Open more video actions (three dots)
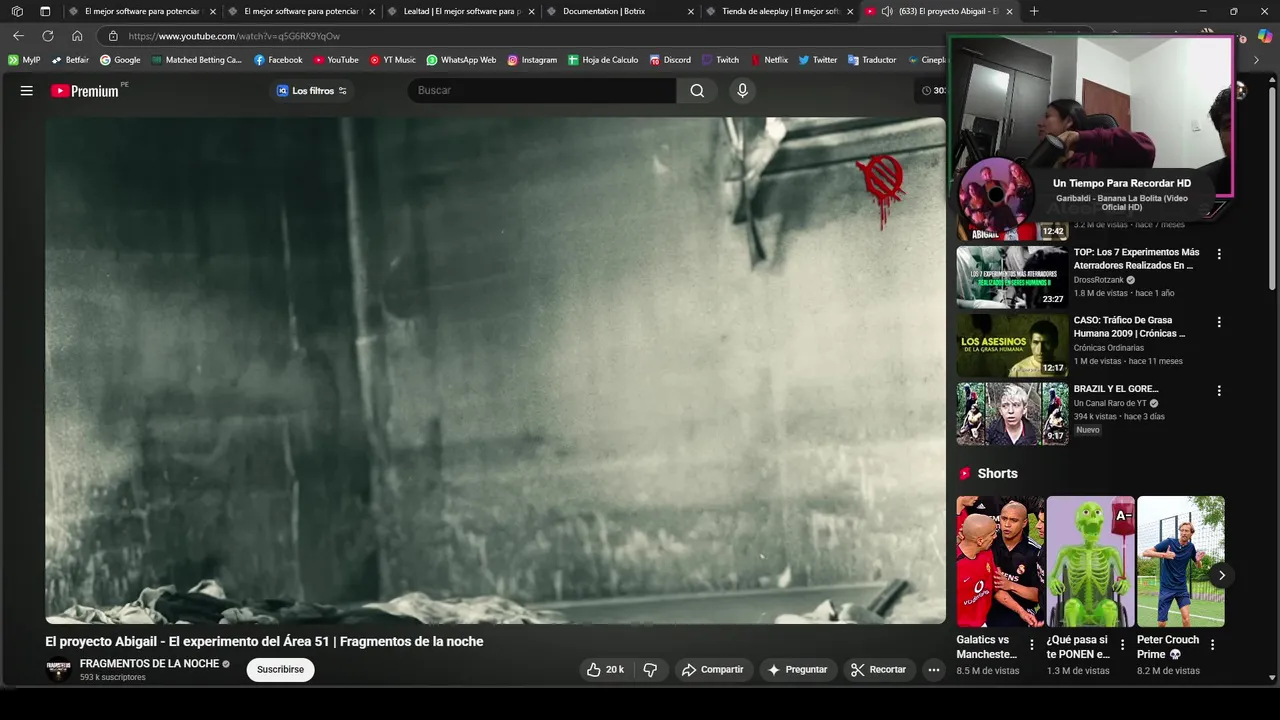Image resolution: width=1280 pixels, height=720 pixels. pos(934,670)
